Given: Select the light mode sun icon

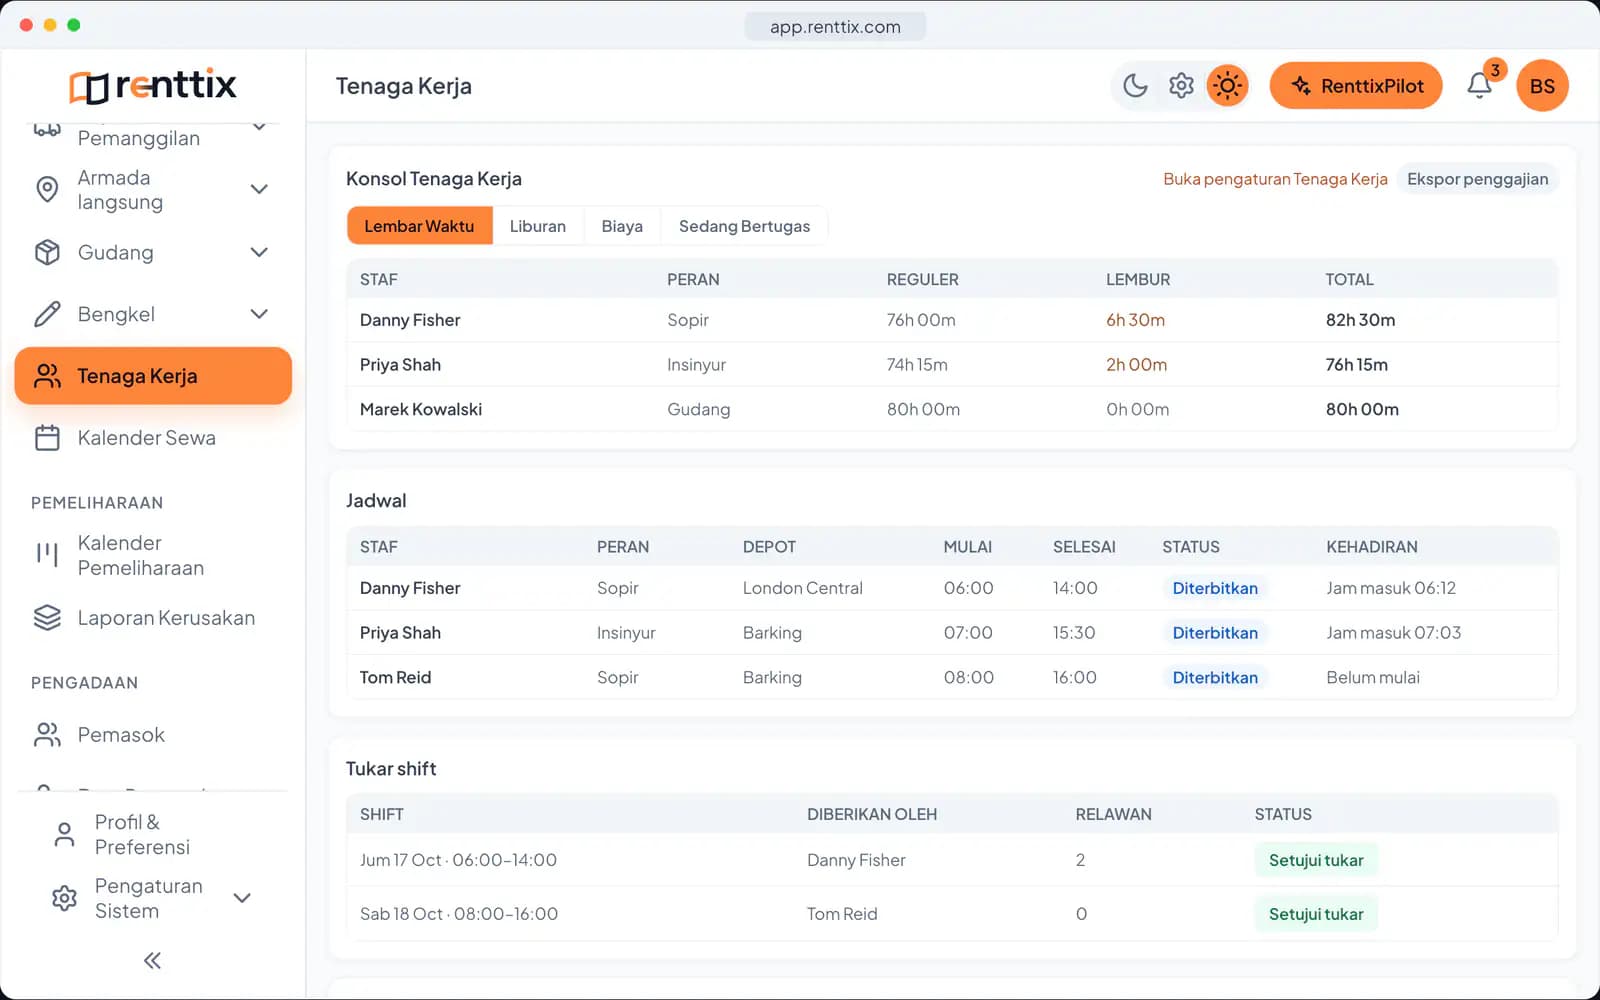Looking at the screenshot, I should coord(1227,86).
